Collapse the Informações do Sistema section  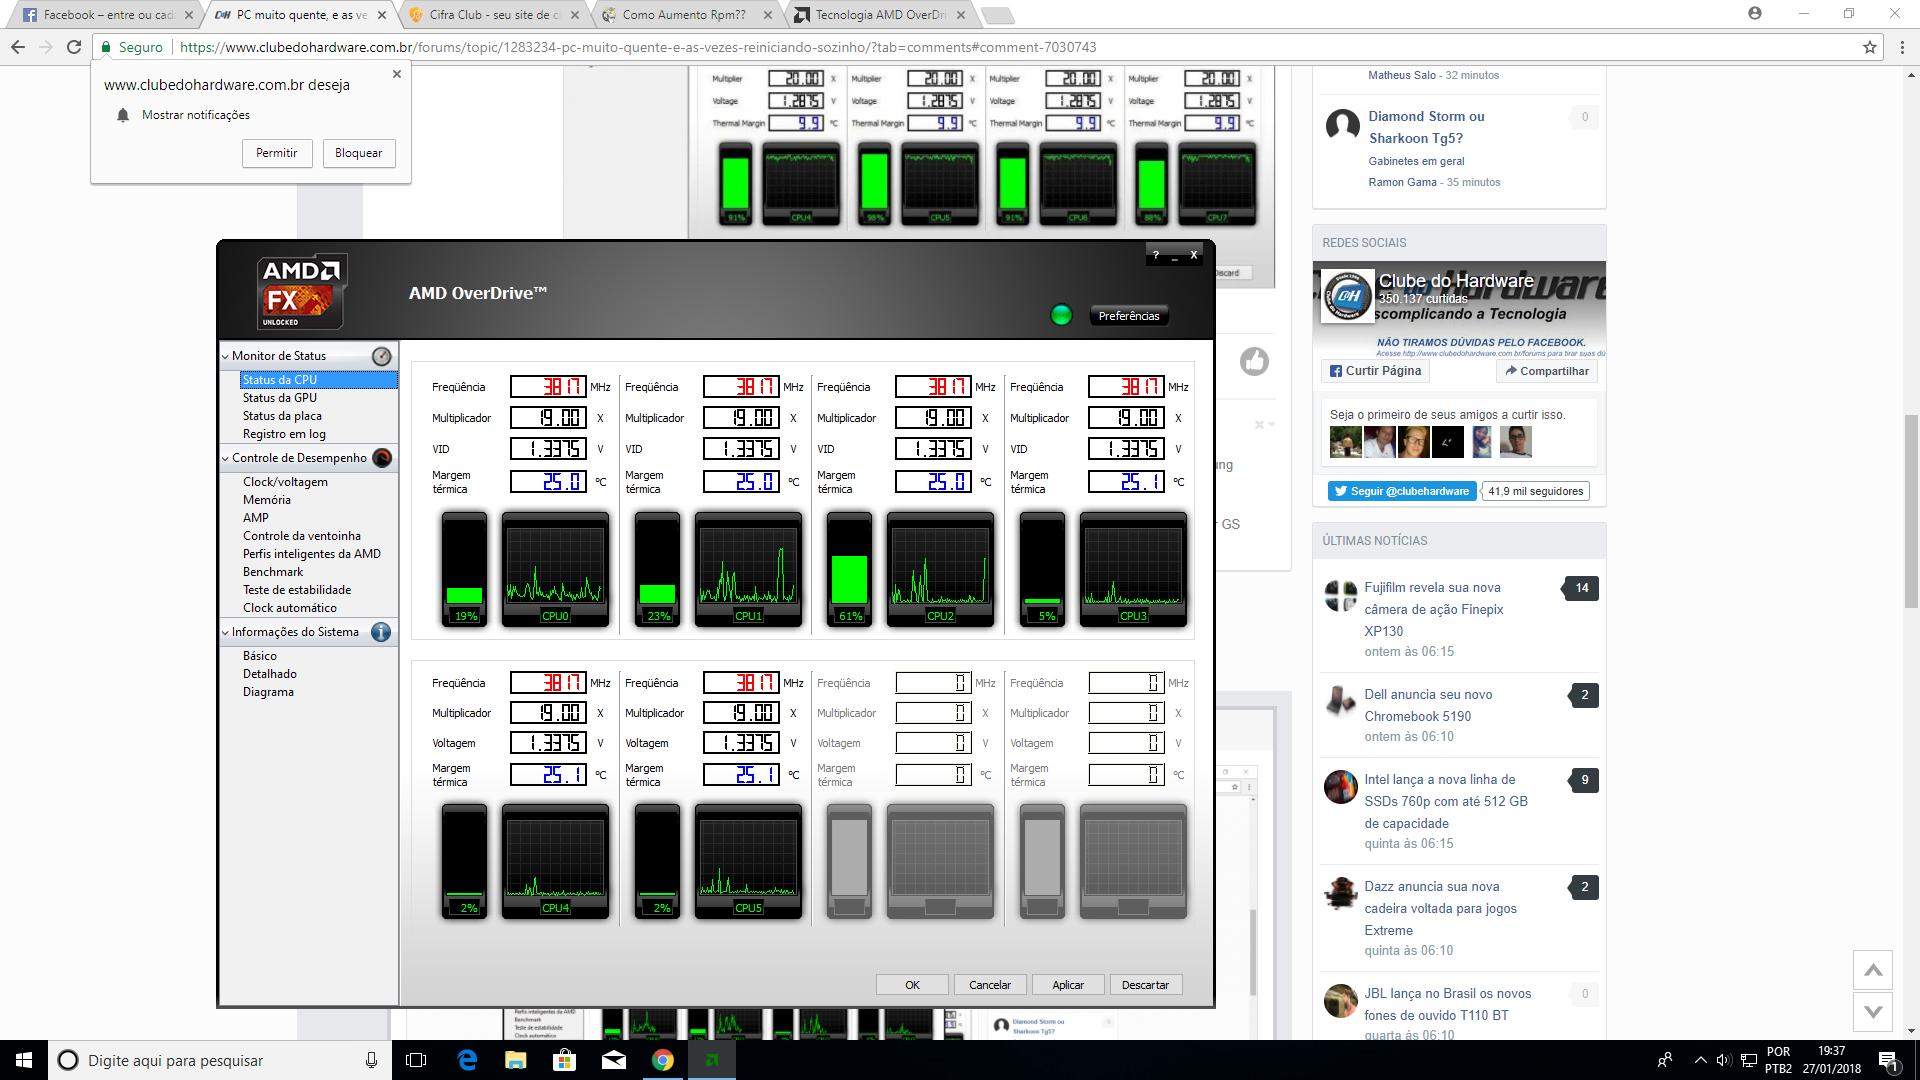225,633
